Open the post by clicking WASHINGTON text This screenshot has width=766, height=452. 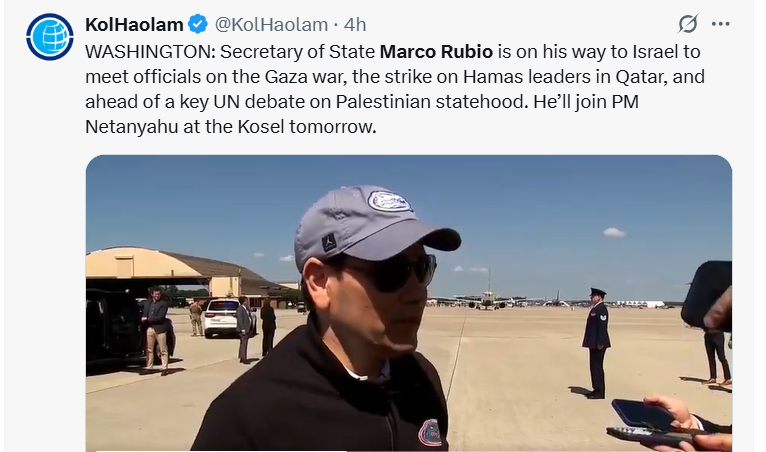click(150, 51)
